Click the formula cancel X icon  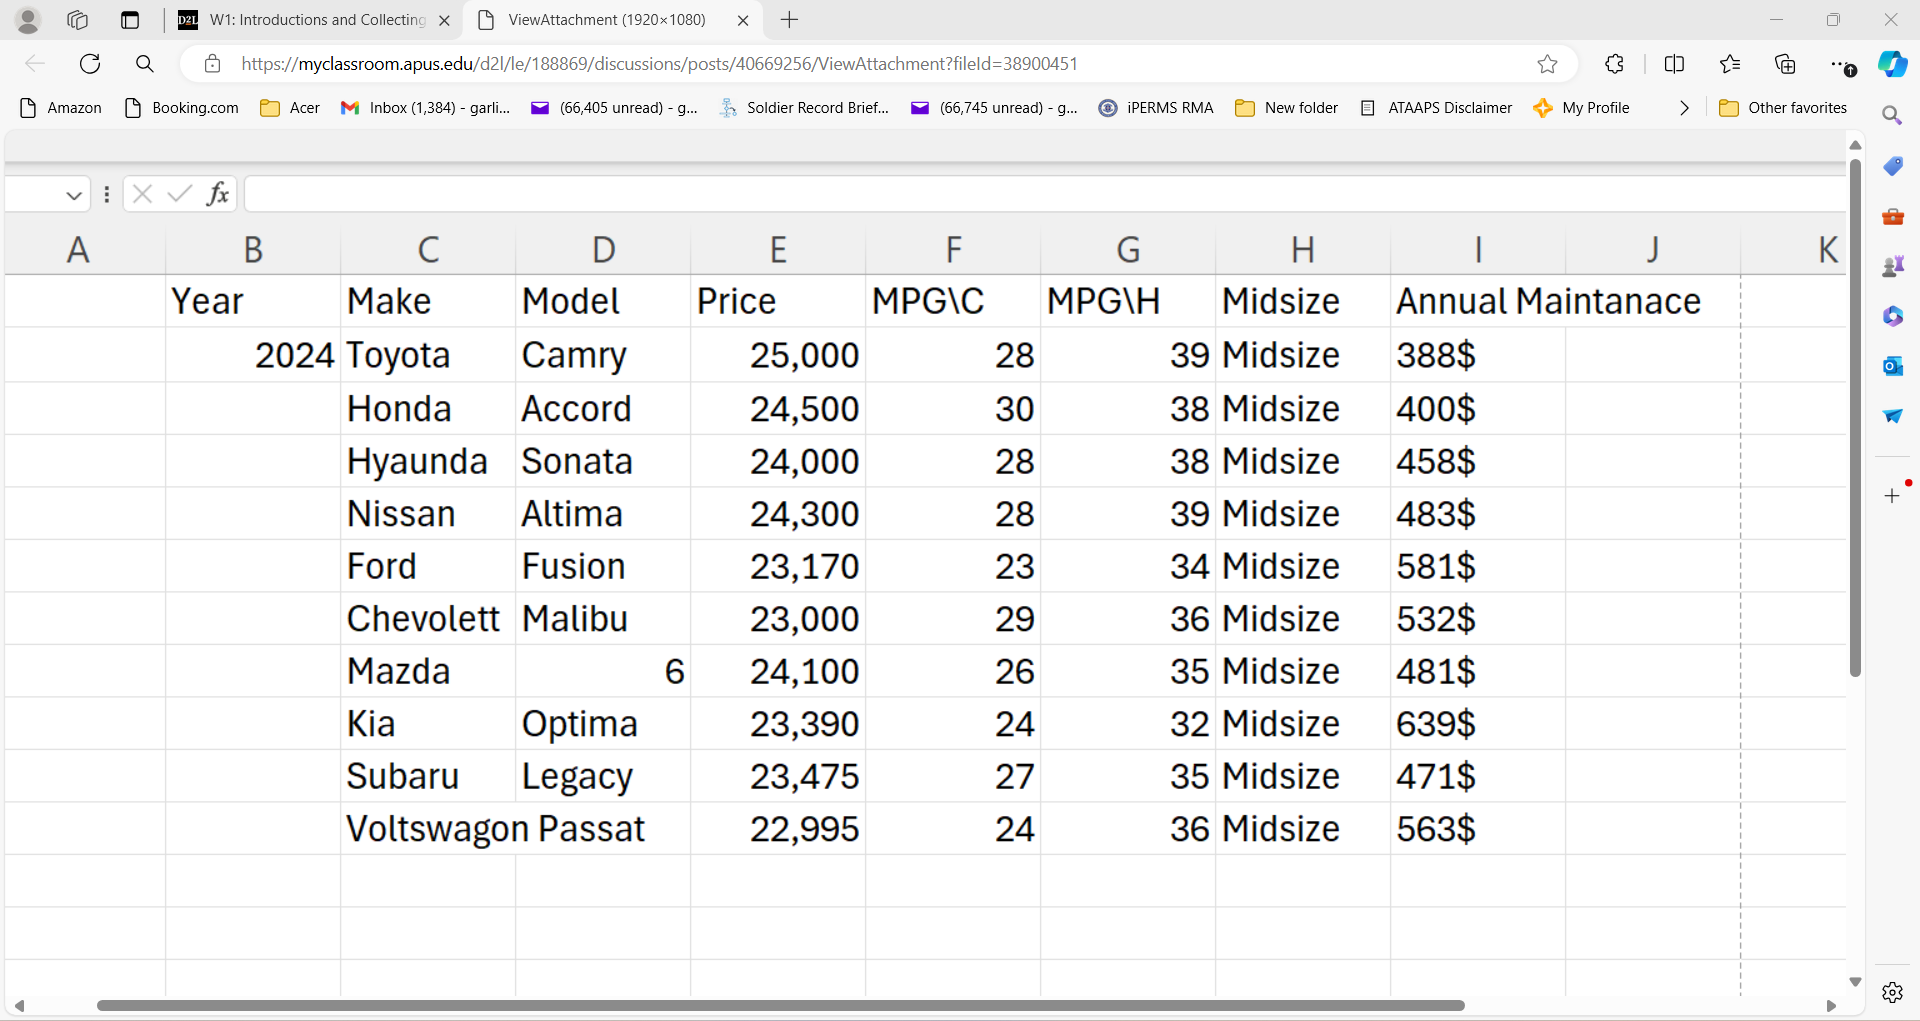[x=142, y=194]
